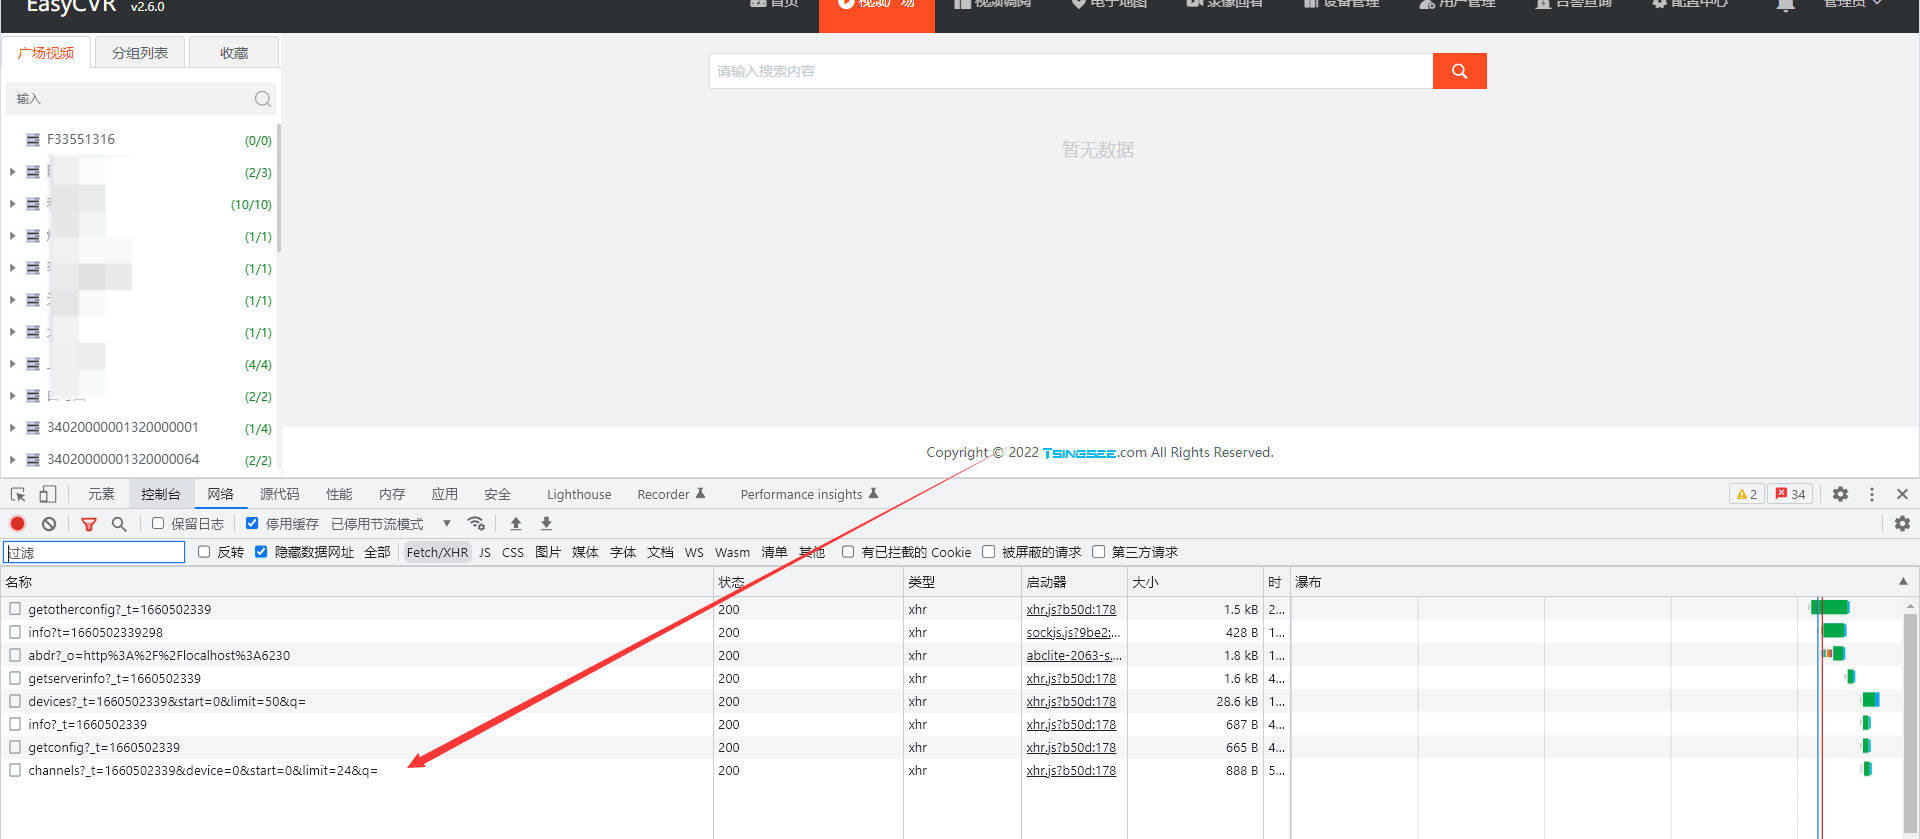The image size is (1920, 839).
Task: Expand device 34020000001320000001
Action: click(x=12, y=428)
